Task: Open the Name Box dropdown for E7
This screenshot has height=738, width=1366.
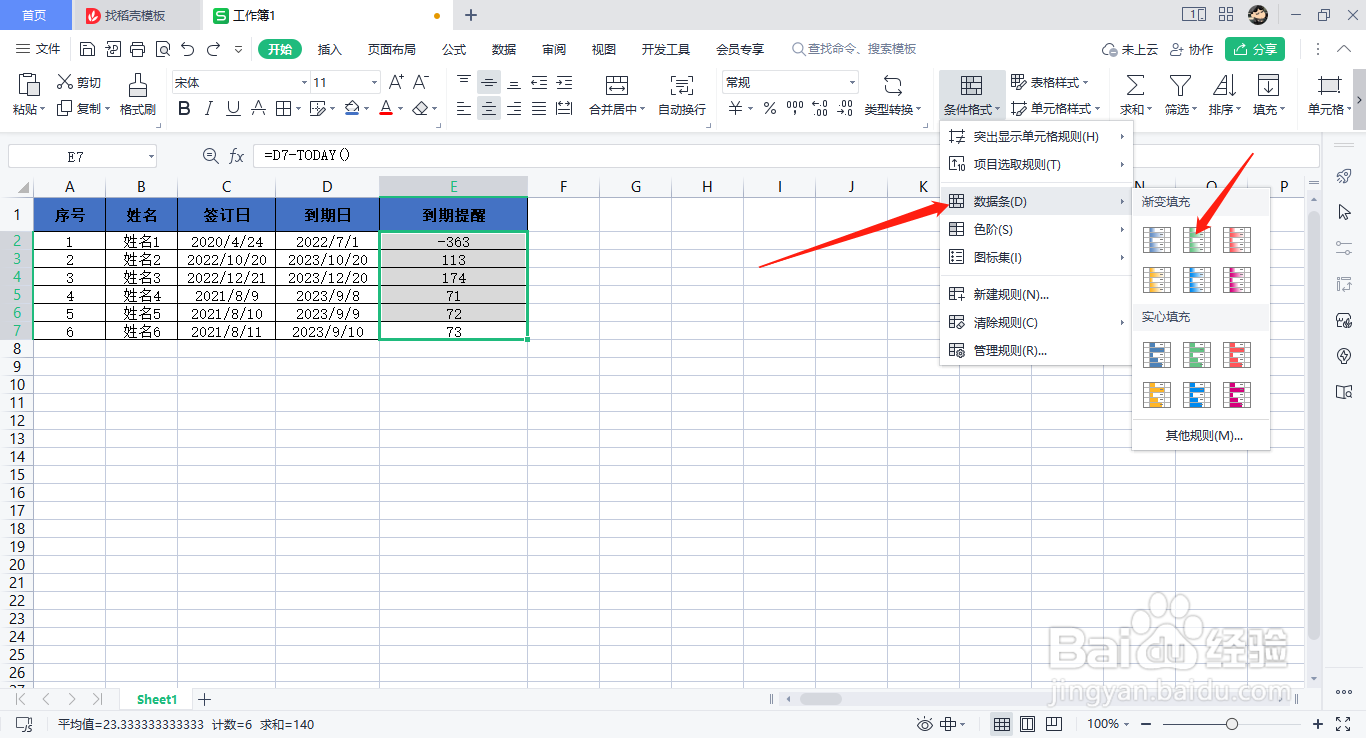Action: tap(151, 156)
